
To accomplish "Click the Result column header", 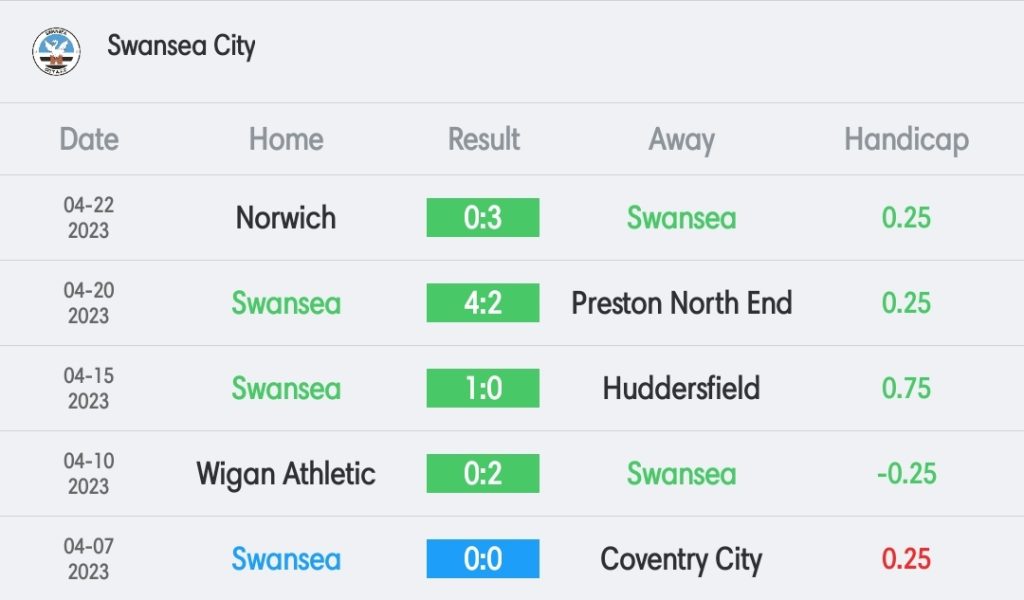I will pos(484,139).
